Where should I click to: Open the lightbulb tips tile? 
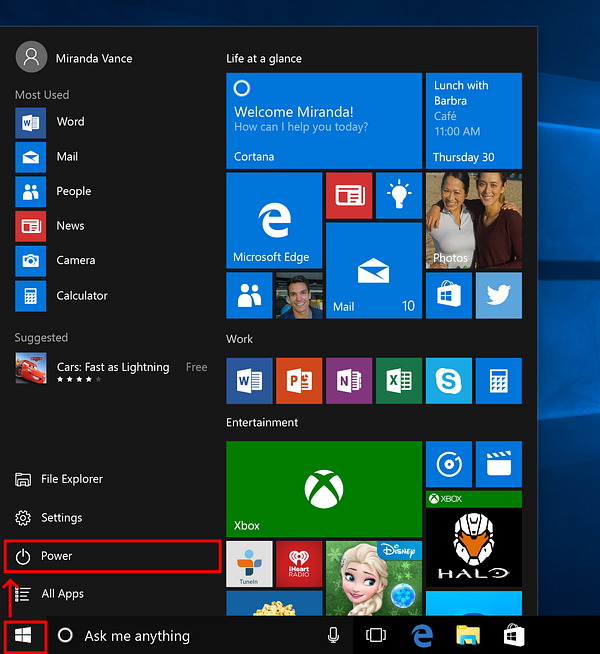399,196
